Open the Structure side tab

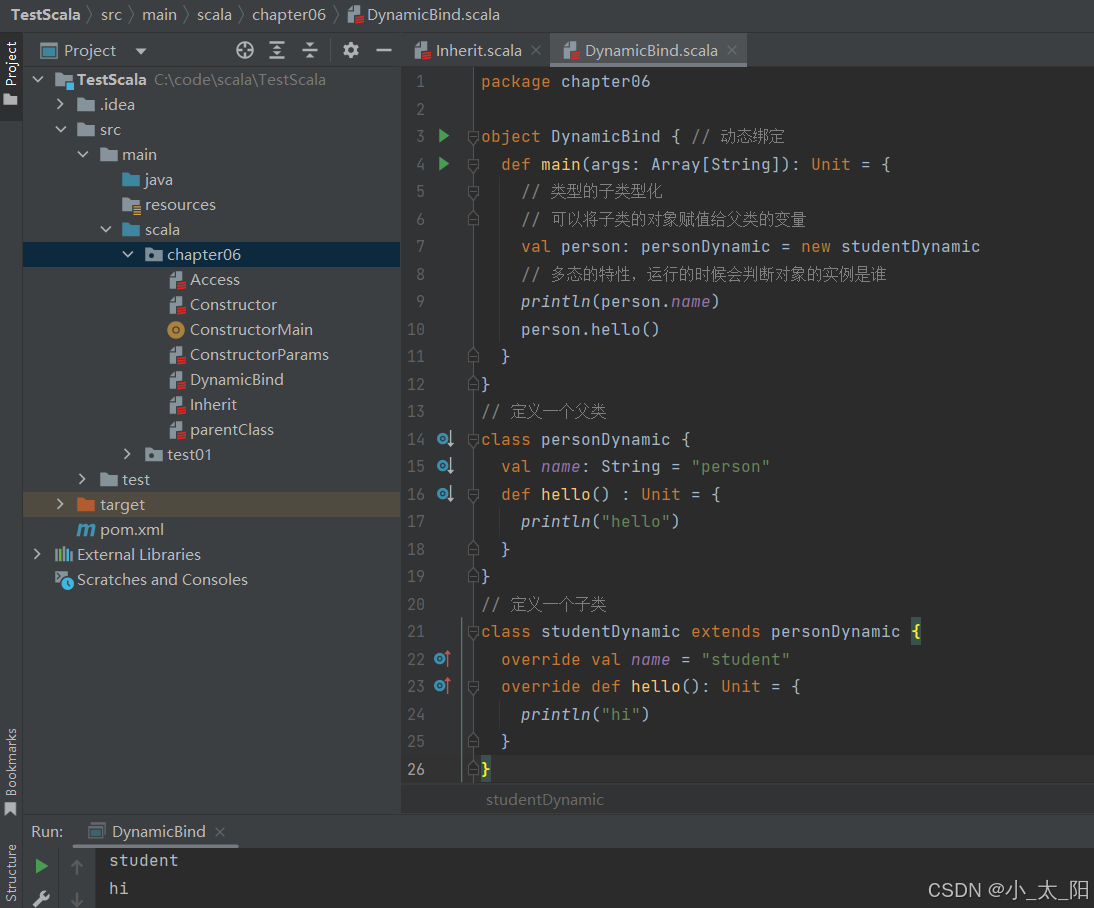click(10, 872)
